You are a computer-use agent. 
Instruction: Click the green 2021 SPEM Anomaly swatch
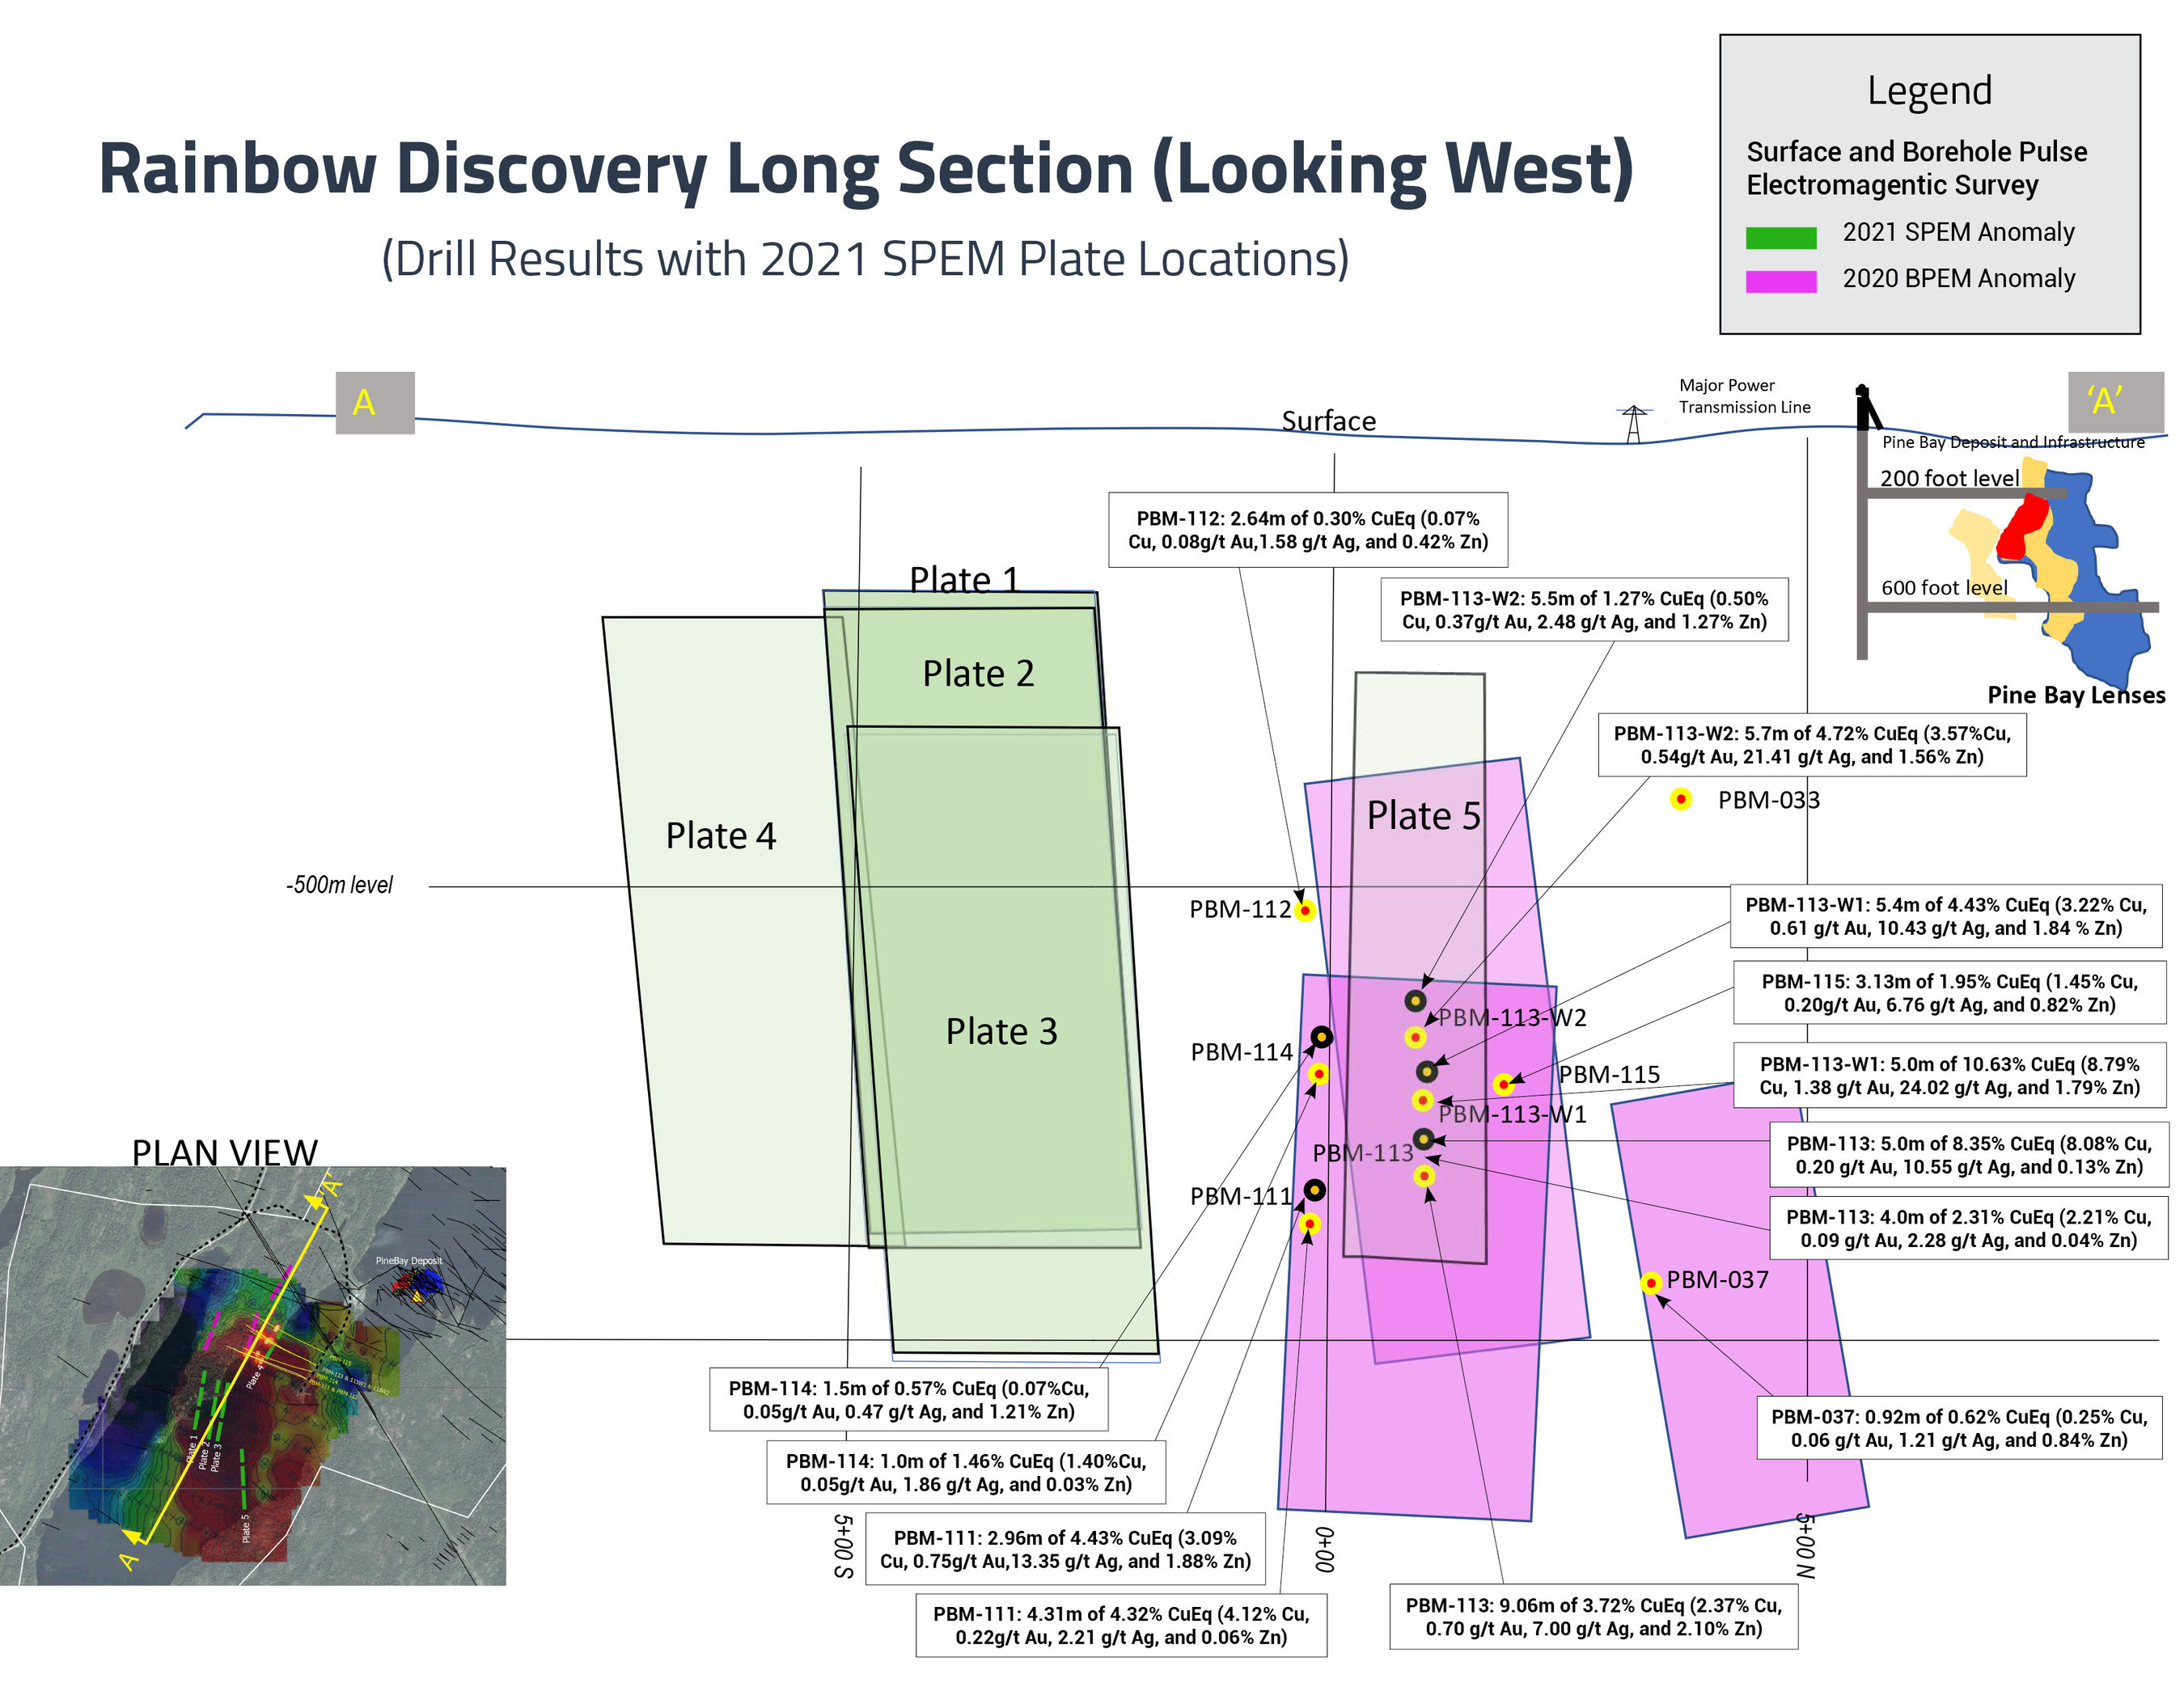pos(1780,237)
